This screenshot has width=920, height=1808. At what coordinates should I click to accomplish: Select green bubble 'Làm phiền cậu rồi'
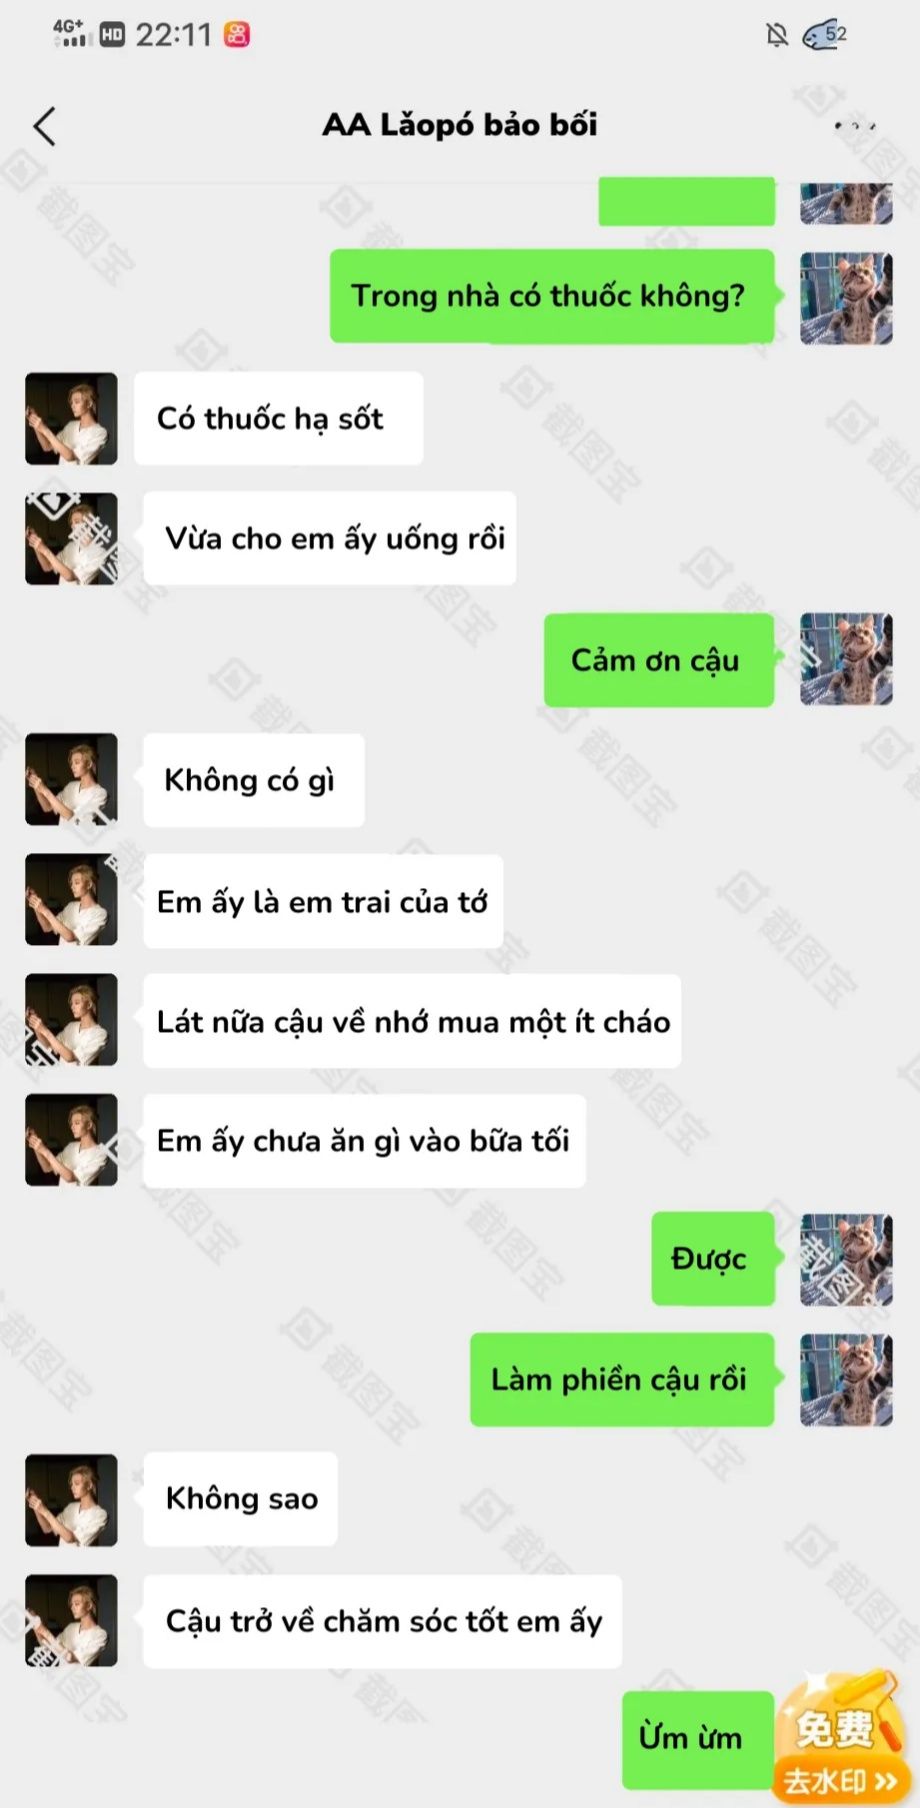point(622,1379)
